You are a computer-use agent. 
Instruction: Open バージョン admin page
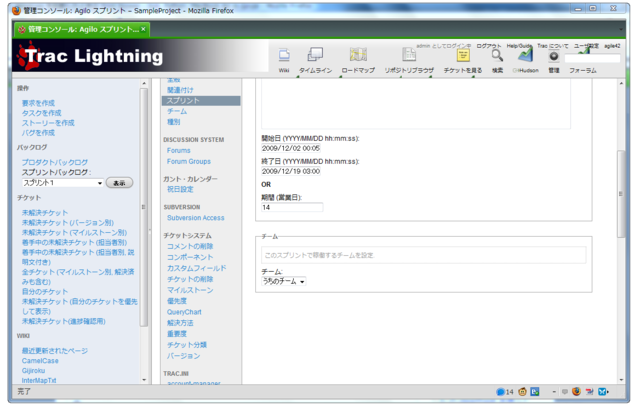click(183, 356)
